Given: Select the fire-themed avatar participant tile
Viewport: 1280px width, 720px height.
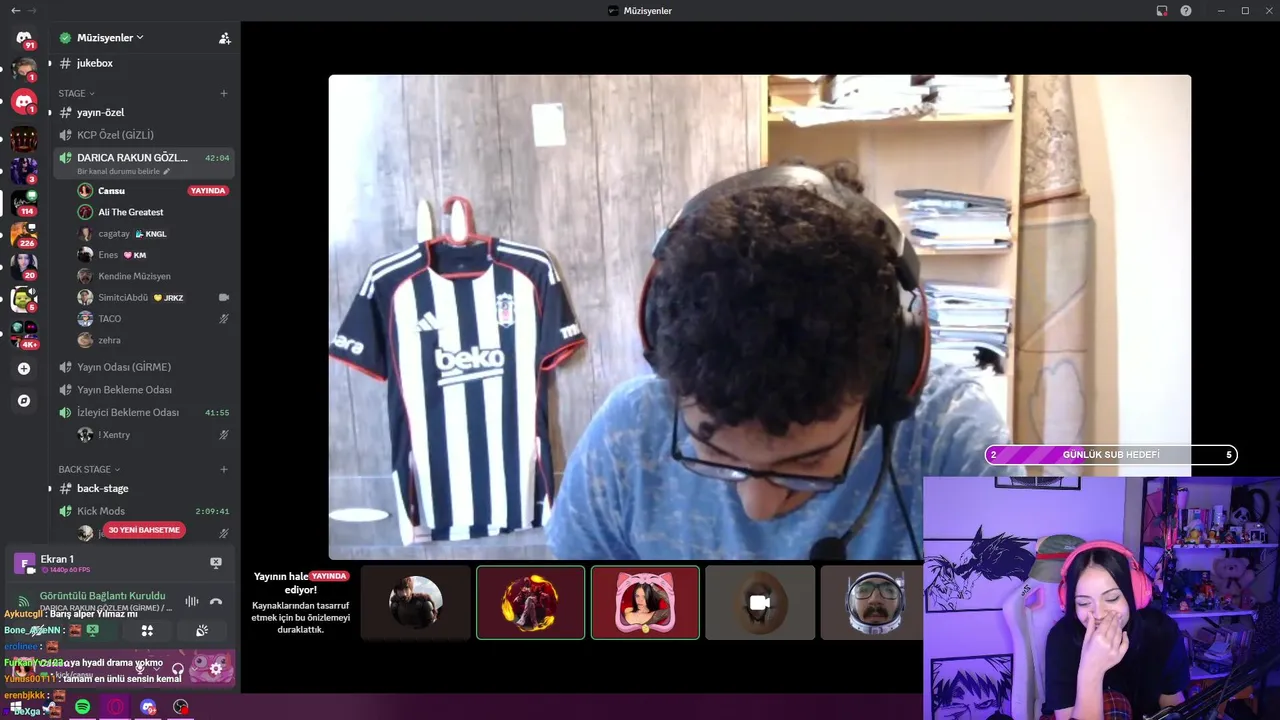Looking at the screenshot, I should pos(530,602).
